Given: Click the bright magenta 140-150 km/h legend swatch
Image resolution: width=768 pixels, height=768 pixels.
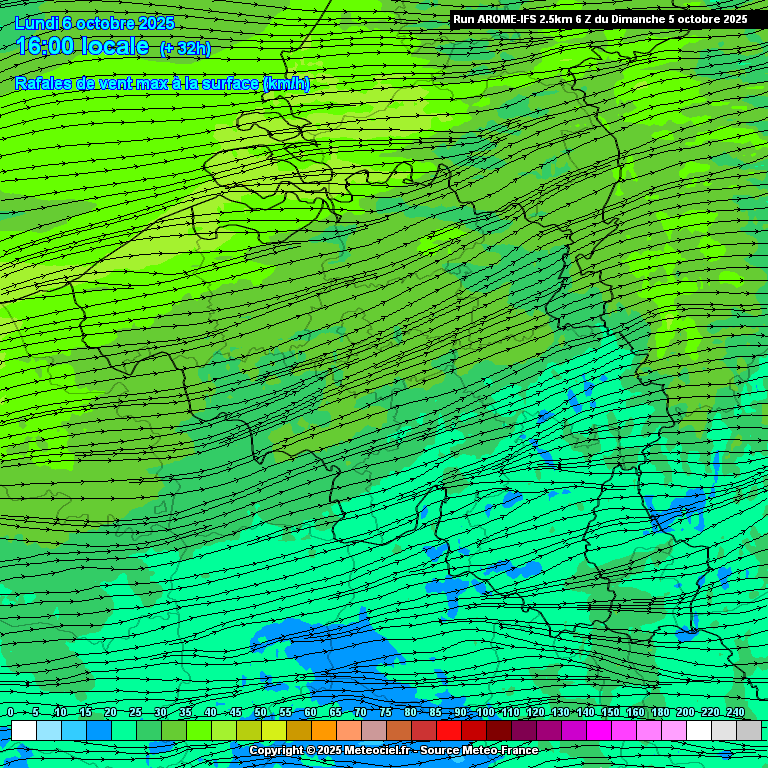Looking at the screenshot, I should 598,730.
